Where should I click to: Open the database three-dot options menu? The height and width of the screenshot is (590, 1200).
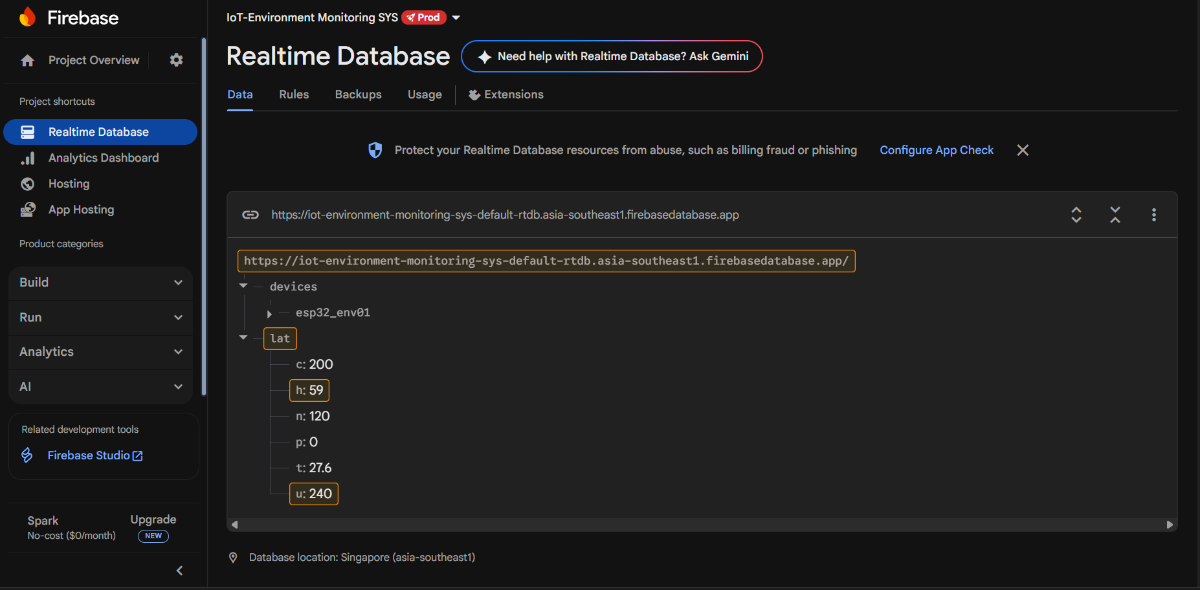click(1154, 215)
